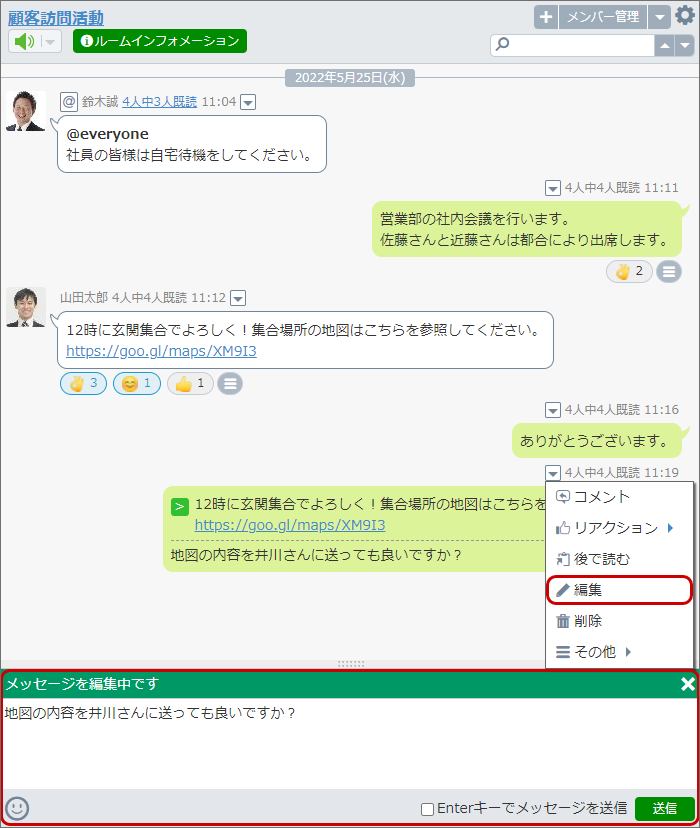700x828 pixels.
Task: Click the 送信 send button
Action: (x=665, y=808)
